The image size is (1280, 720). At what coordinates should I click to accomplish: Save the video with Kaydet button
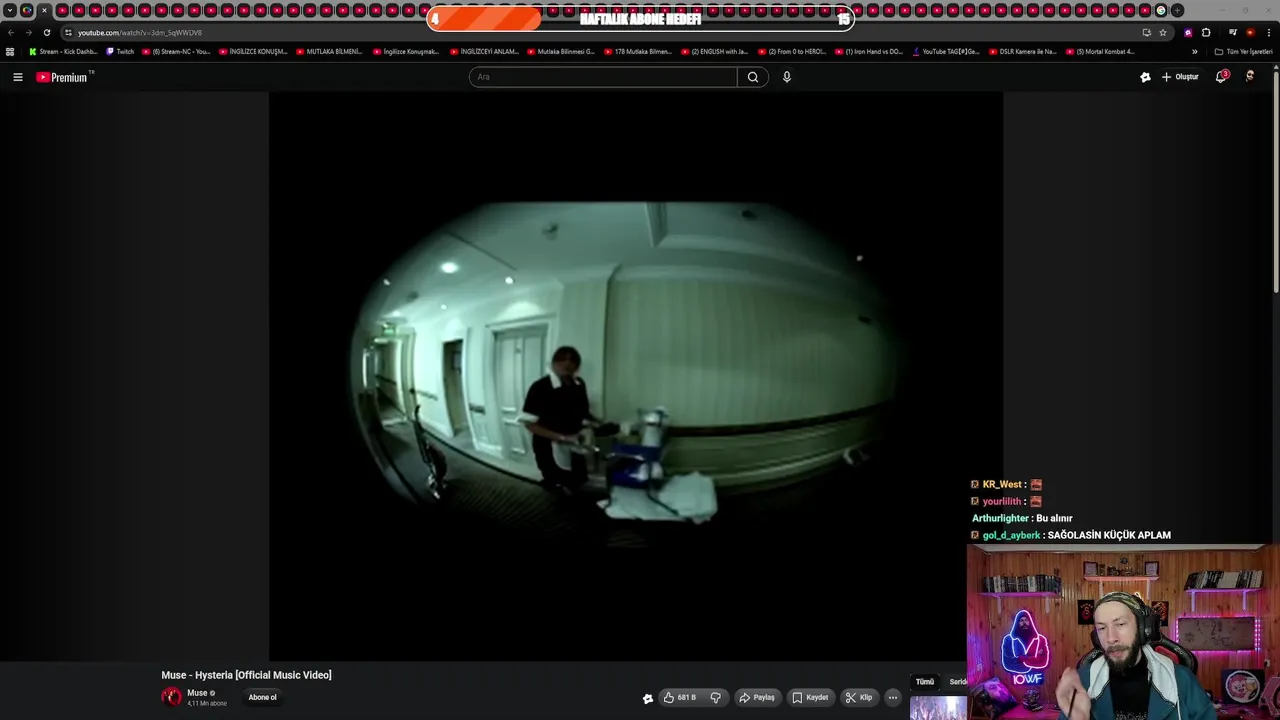point(810,697)
